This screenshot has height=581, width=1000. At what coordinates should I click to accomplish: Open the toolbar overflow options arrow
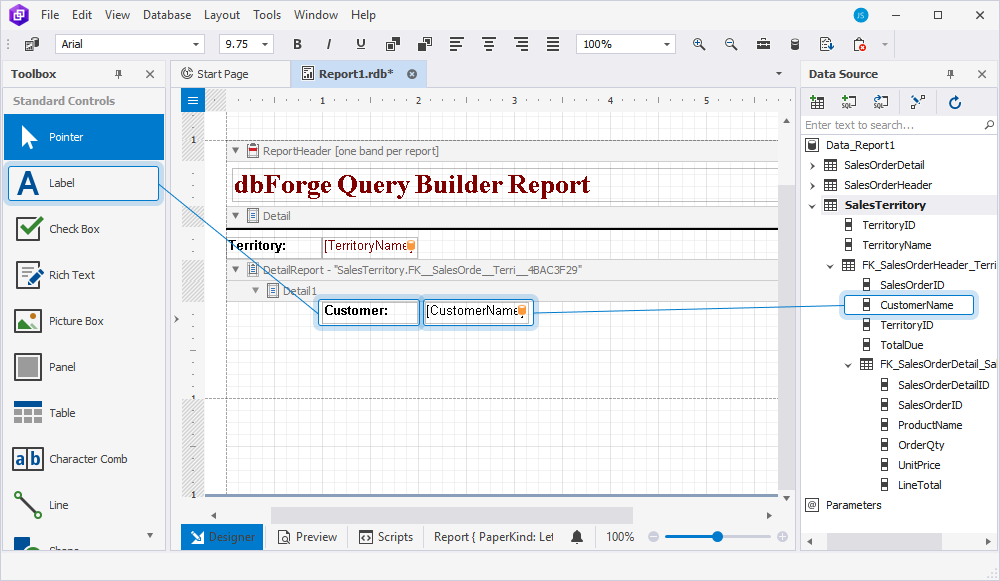coord(885,44)
